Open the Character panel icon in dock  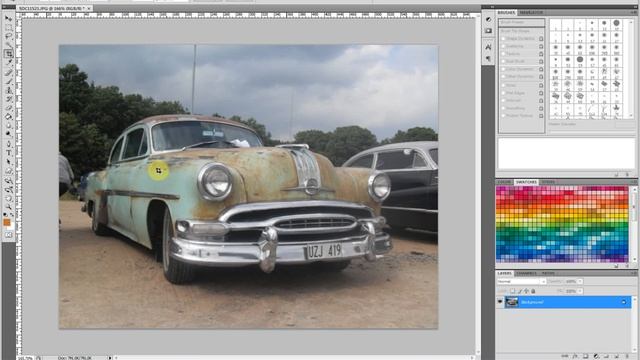point(488,47)
